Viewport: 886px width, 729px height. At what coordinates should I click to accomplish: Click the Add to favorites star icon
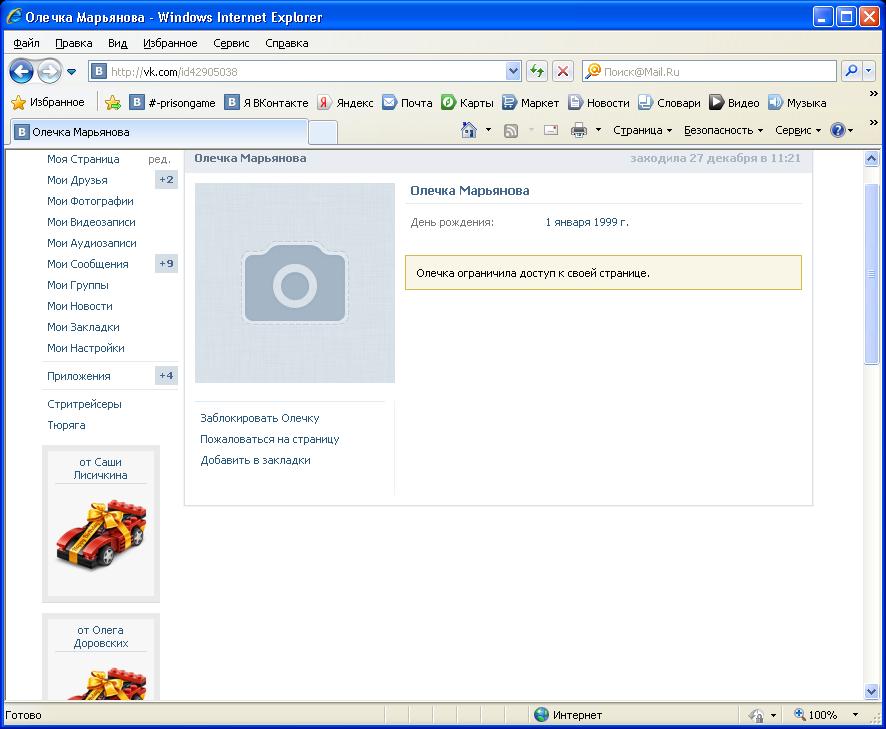click(x=113, y=102)
